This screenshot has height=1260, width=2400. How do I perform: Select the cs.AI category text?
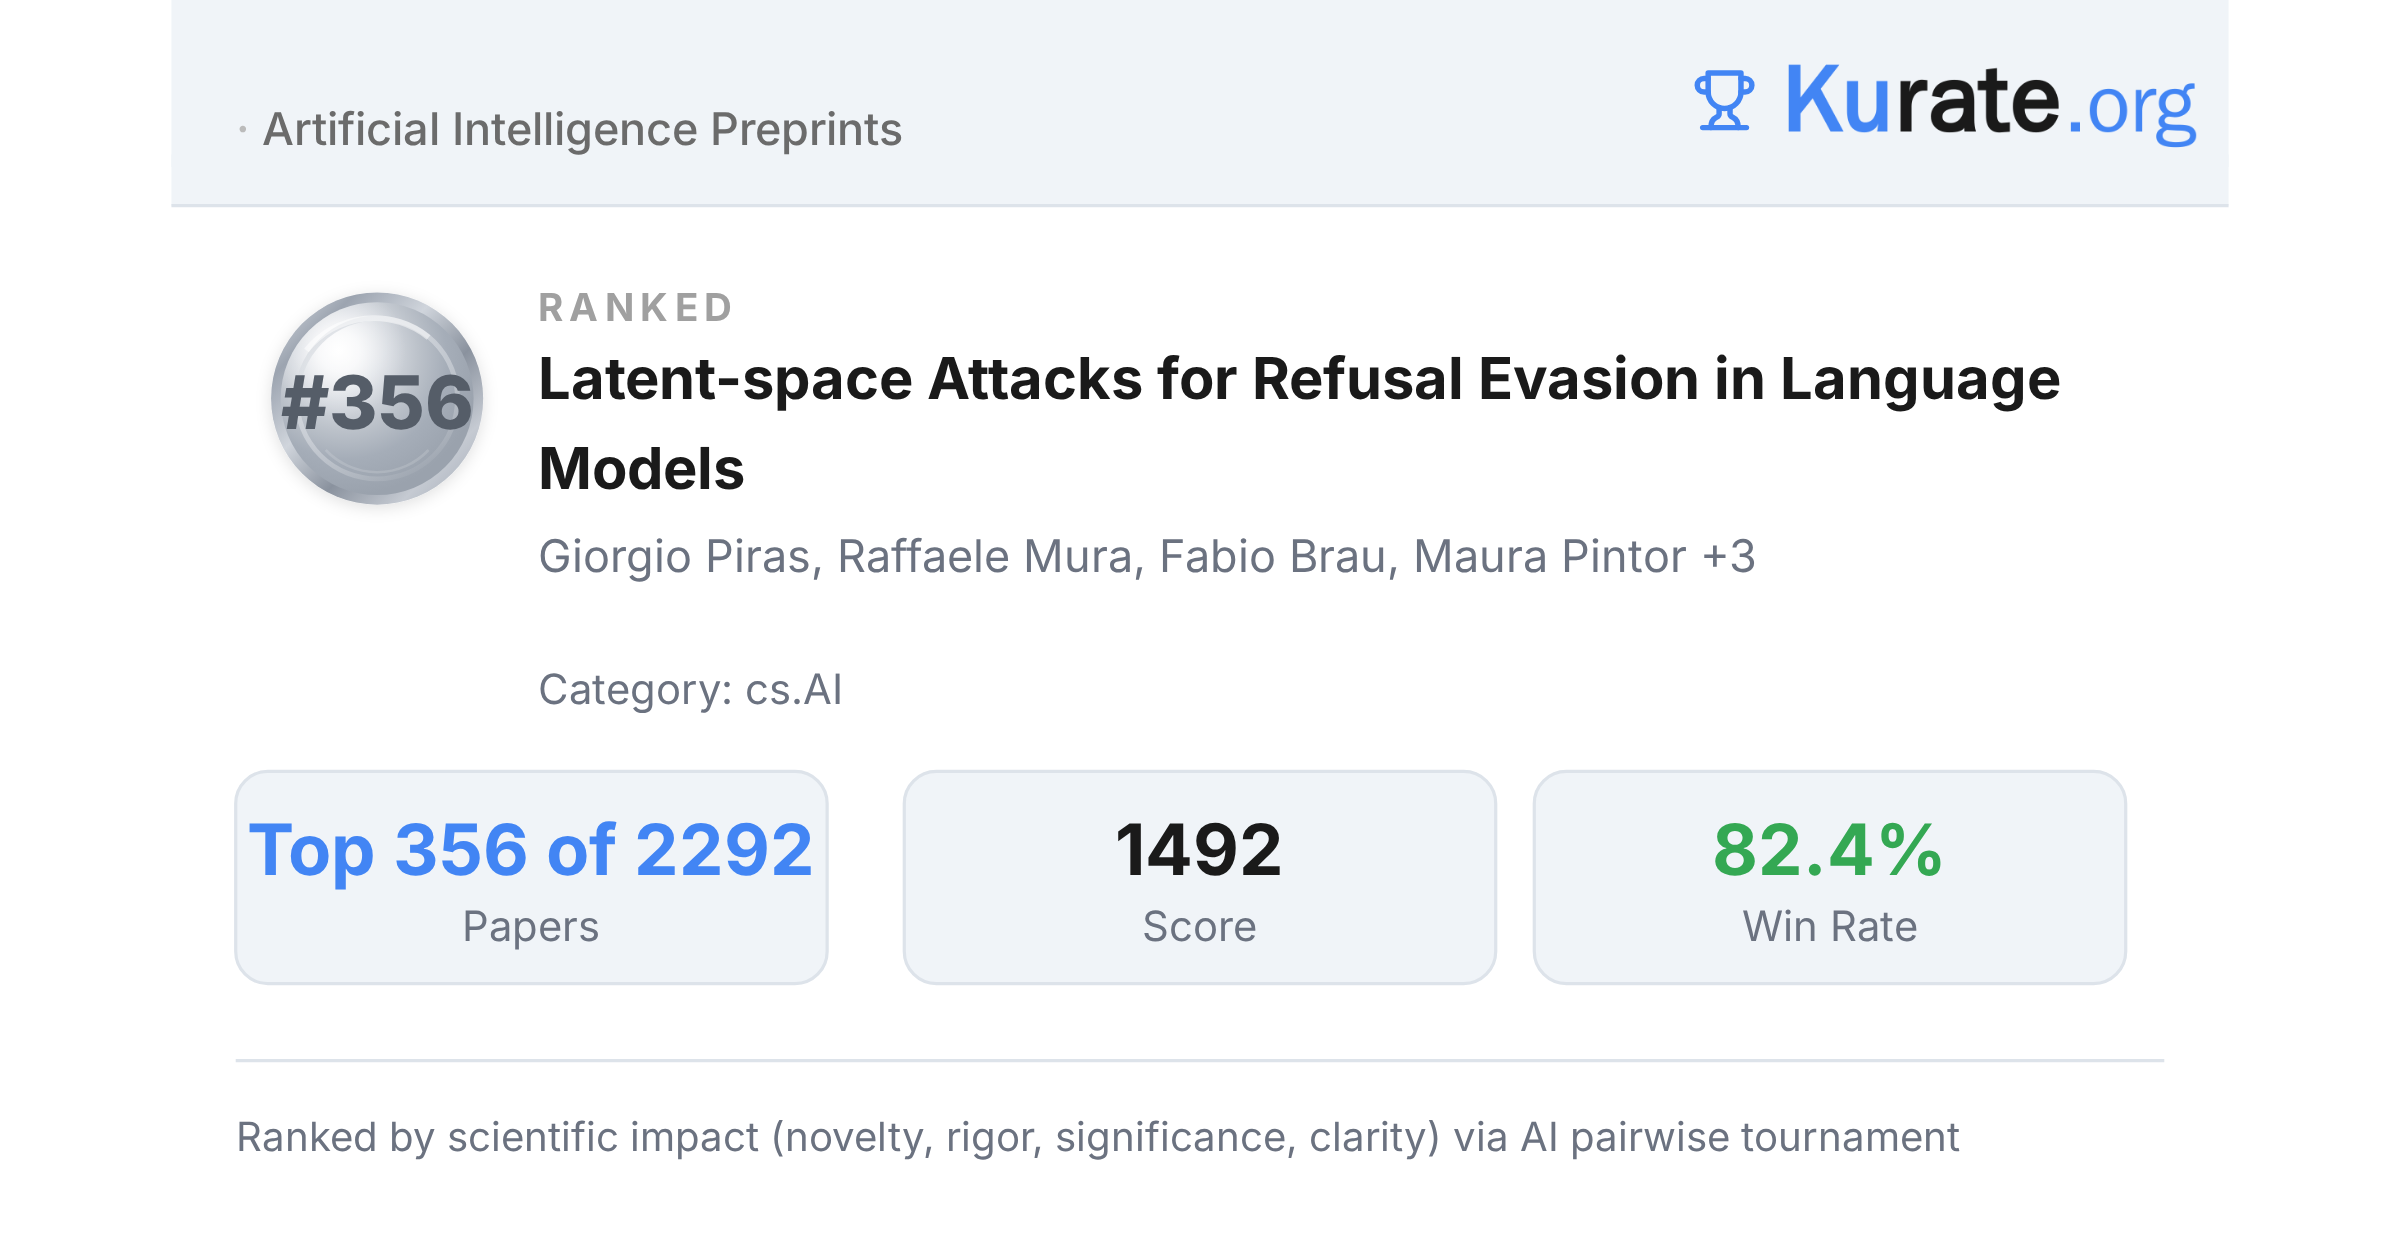794,690
